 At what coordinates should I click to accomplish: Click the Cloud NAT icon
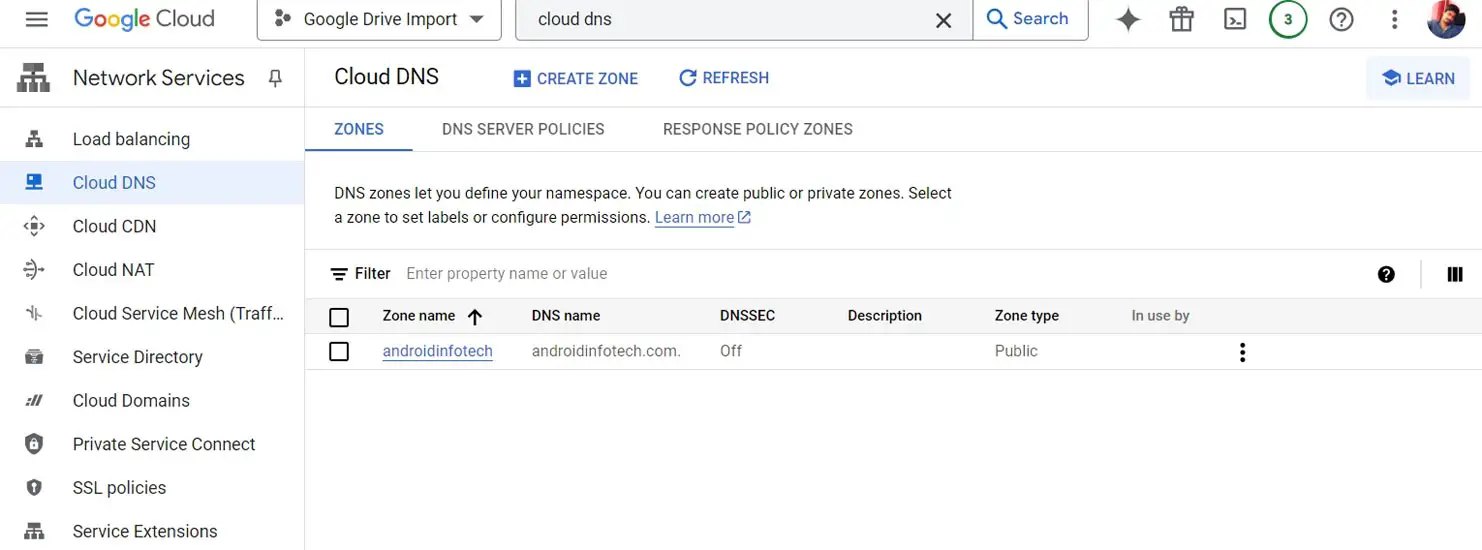(34, 270)
